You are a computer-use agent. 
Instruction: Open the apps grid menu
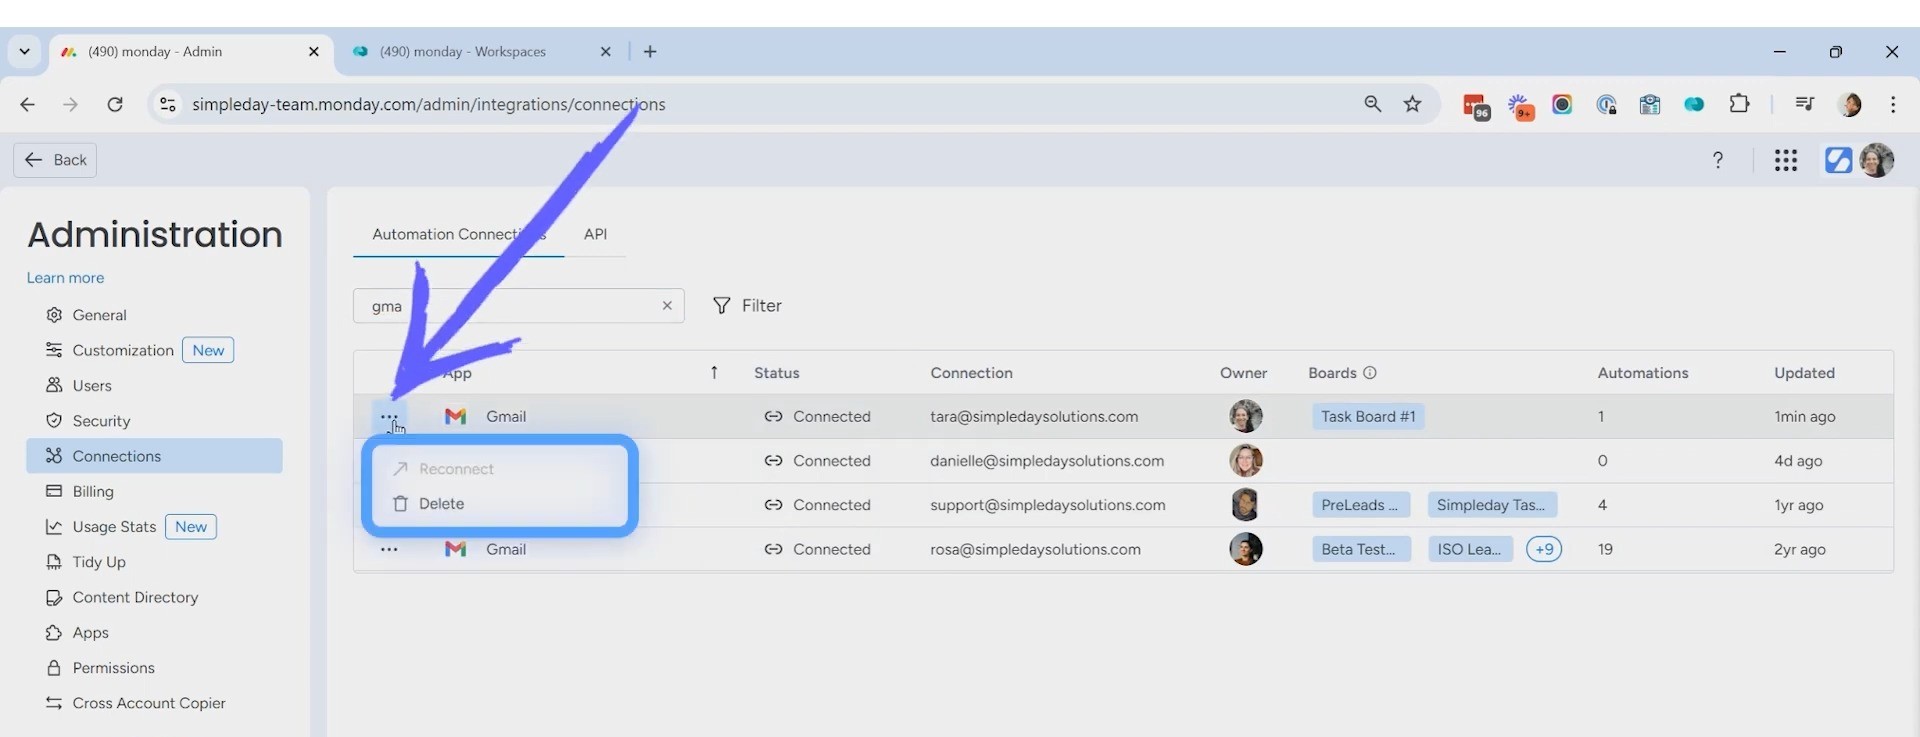click(1786, 160)
